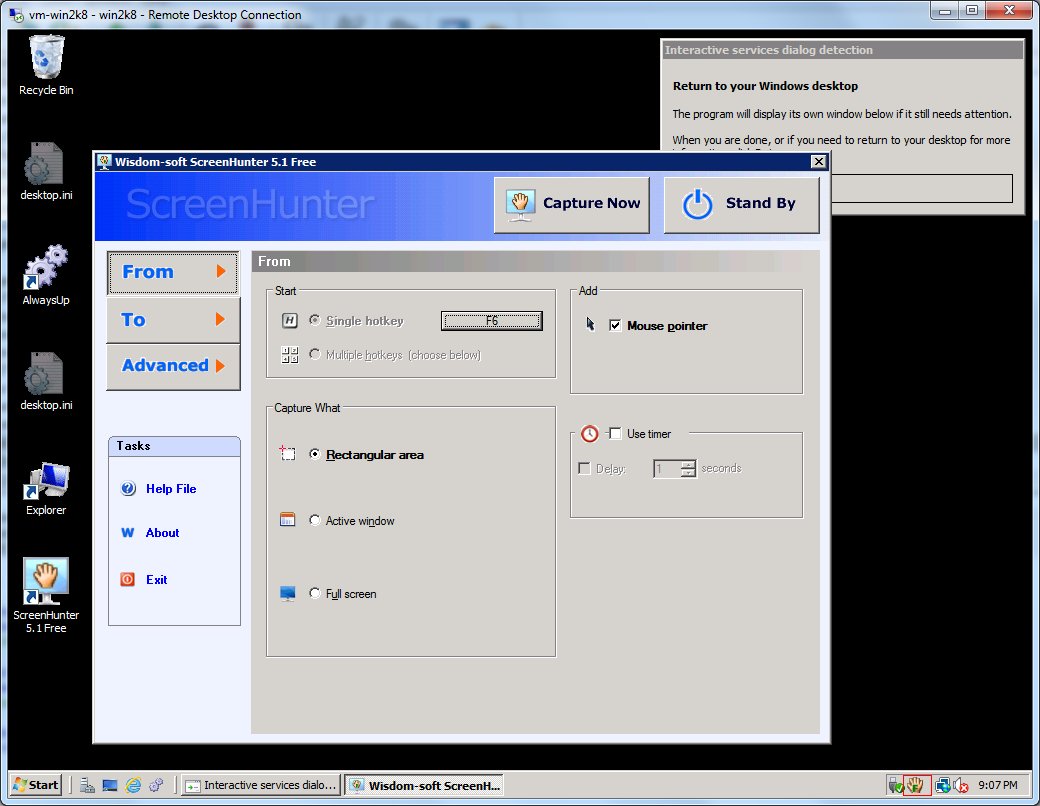Click the full screen monitor icon
The height and width of the screenshot is (806, 1040).
tap(287, 593)
